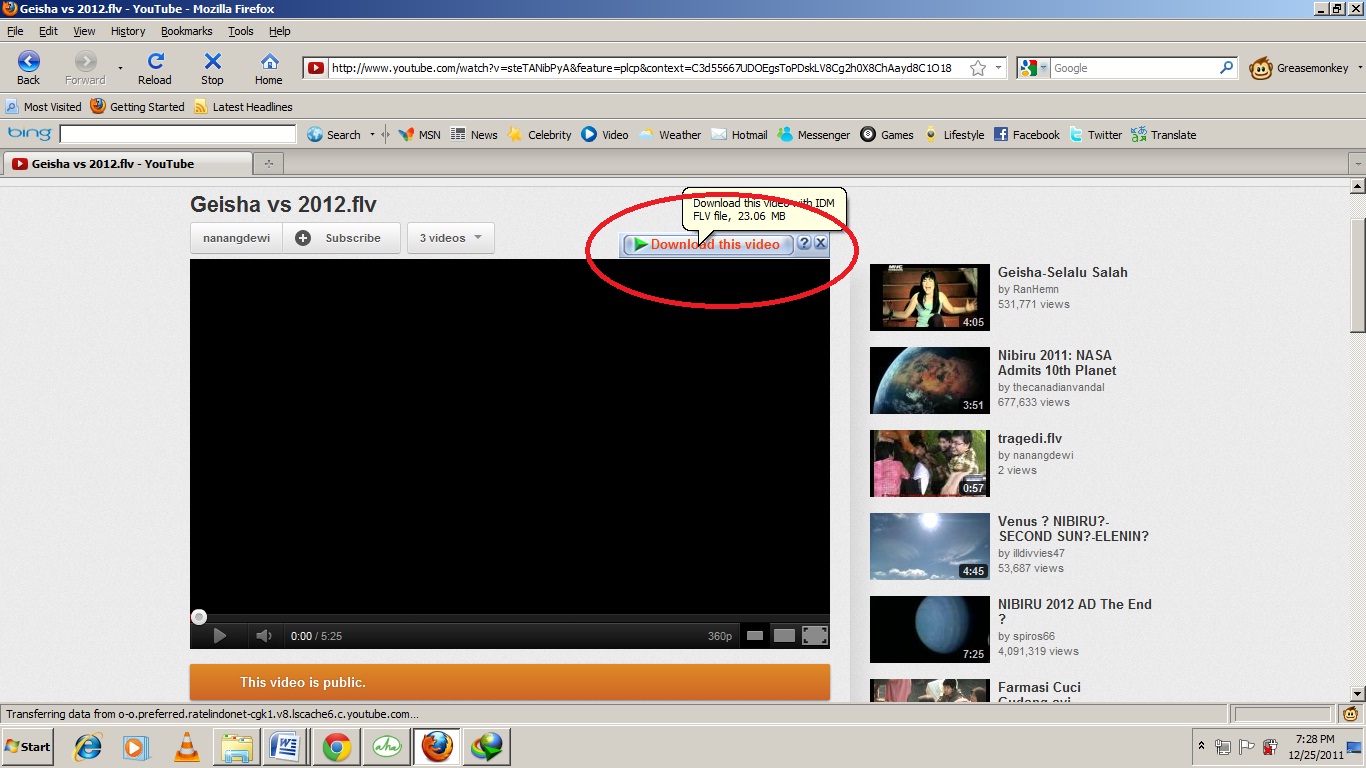
Task: Open Nibiru 2011 NASA Admits video link
Action: pyautogui.click(x=1057, y=362)
